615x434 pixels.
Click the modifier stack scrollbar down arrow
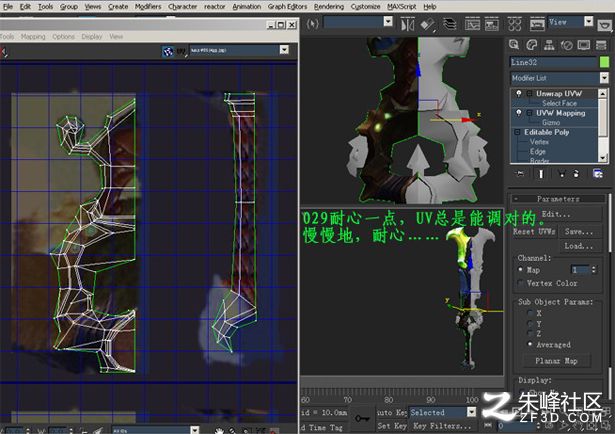pos(603,158)
